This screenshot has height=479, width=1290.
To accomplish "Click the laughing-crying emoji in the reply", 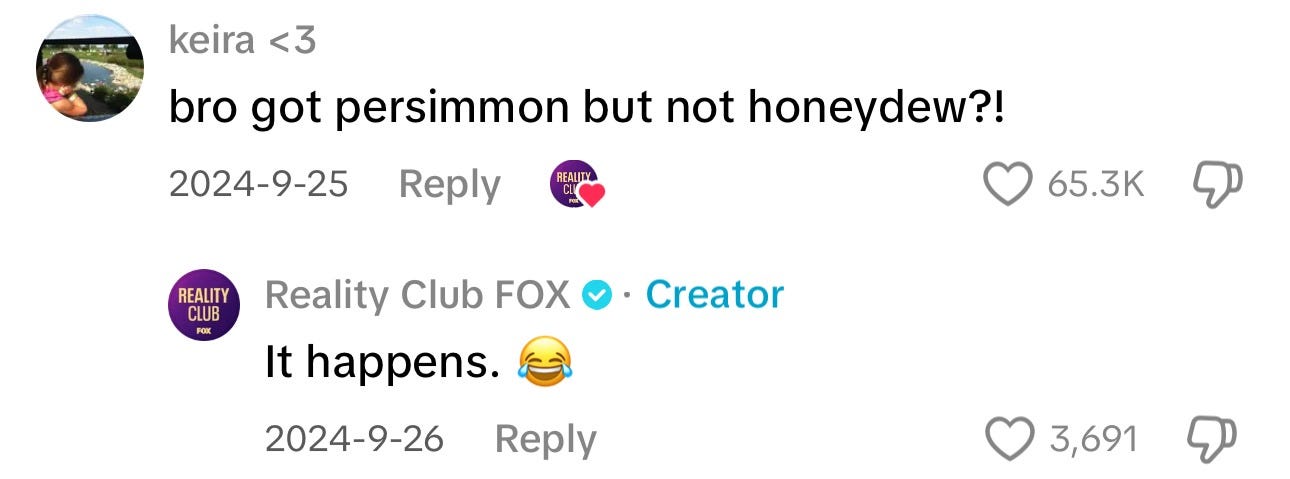I will coord(544,364).
